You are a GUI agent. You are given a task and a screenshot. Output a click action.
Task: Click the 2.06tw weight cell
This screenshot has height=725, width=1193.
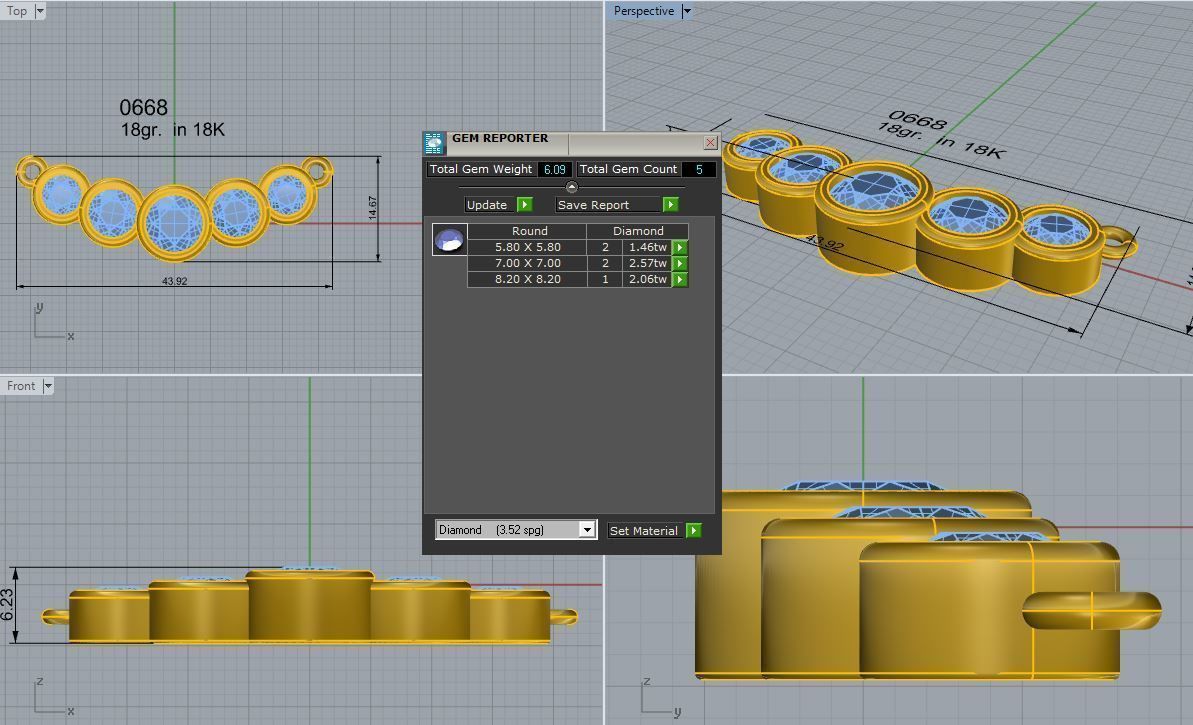(x=647, y=279)
